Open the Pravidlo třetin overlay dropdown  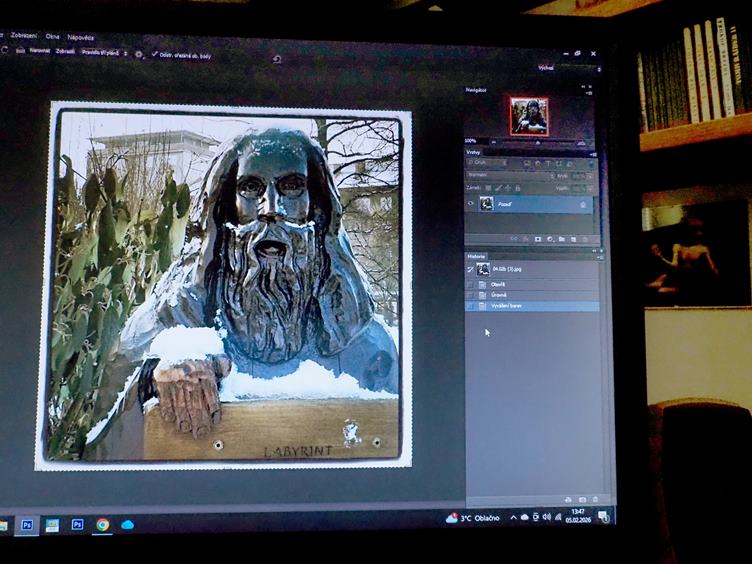click(103, 51)
